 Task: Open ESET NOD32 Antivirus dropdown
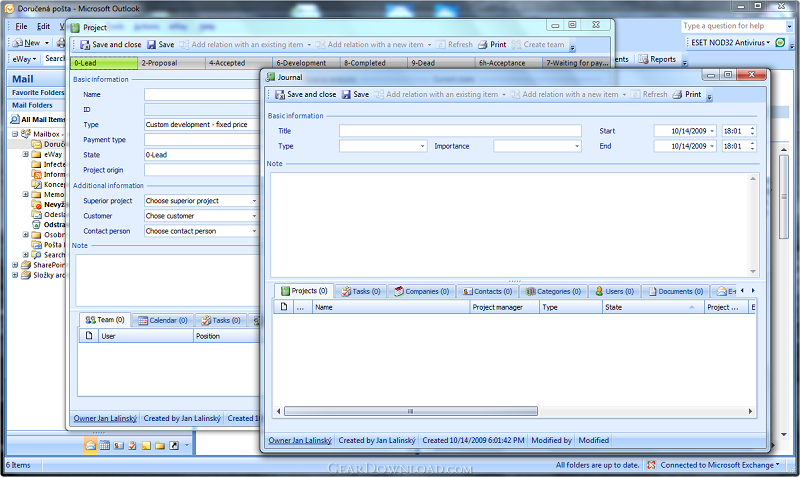point(730,43)
